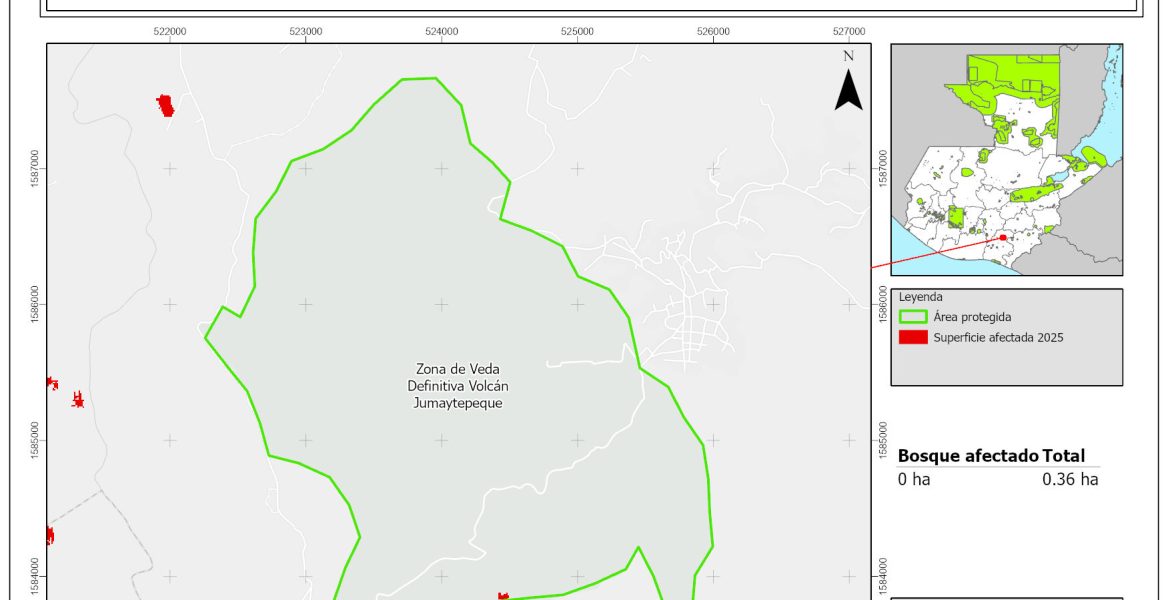
Task: Click the red Superficie afectada 2025 swatch
Action: [x=914, y=337]
